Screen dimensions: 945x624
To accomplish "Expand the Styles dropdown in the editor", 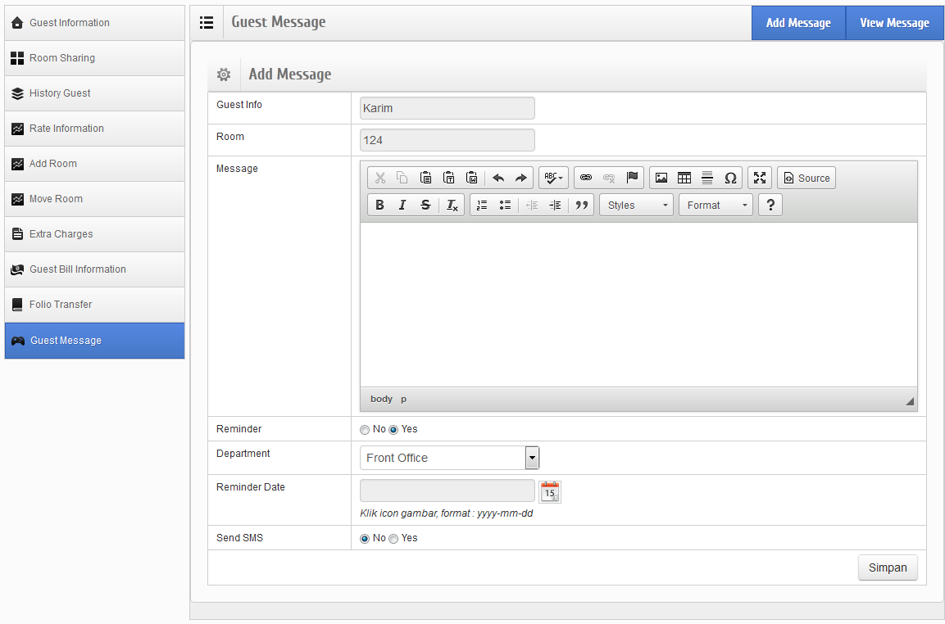I will pos(637,205).
